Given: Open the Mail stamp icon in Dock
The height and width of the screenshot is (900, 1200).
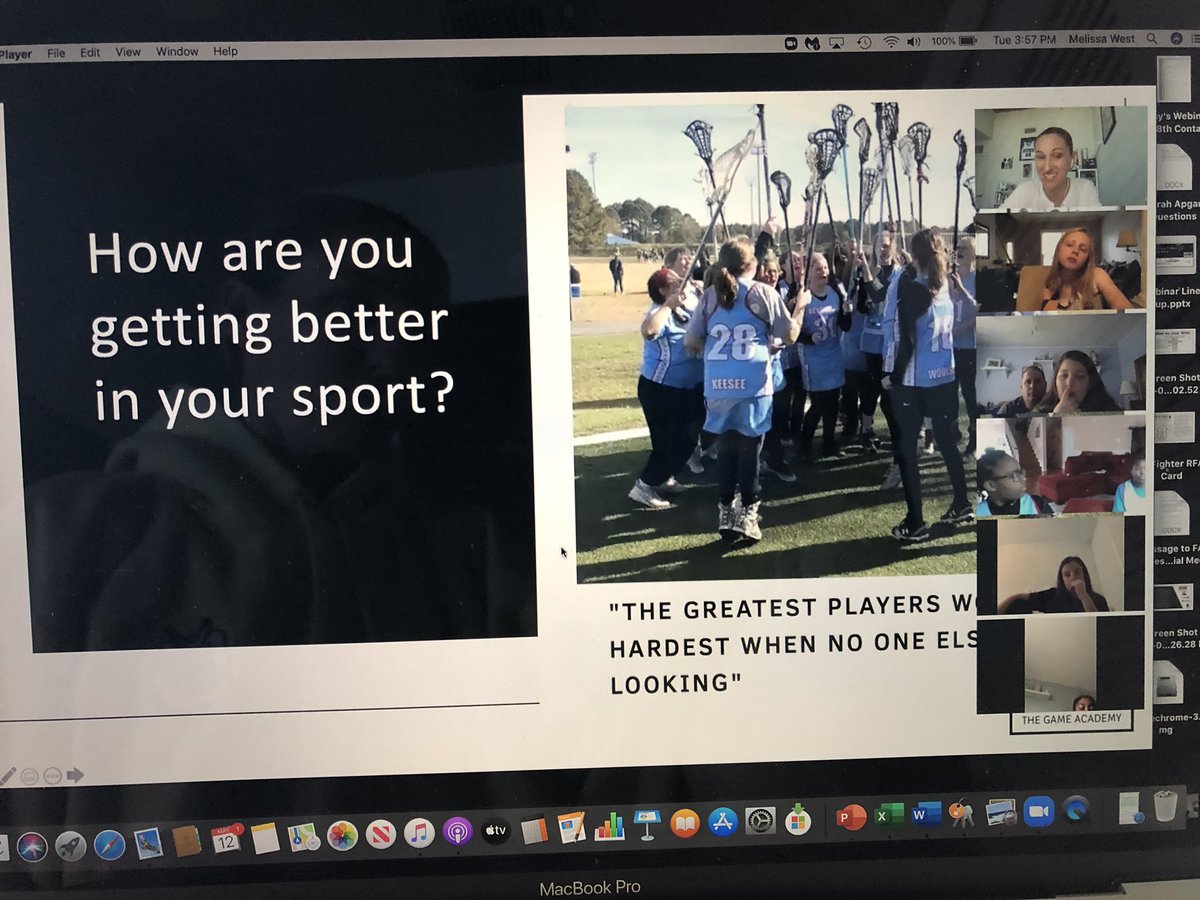Looking at the screenshot, I should [x=148, y=843].
